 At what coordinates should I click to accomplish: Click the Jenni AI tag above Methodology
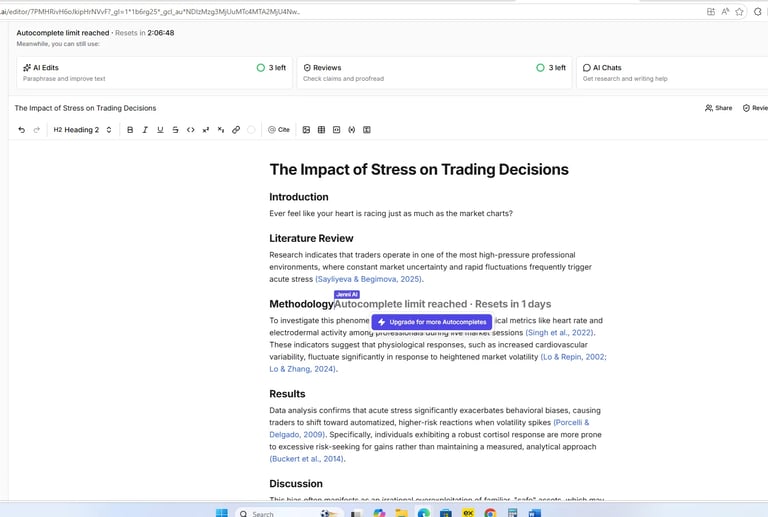point(347,294)
